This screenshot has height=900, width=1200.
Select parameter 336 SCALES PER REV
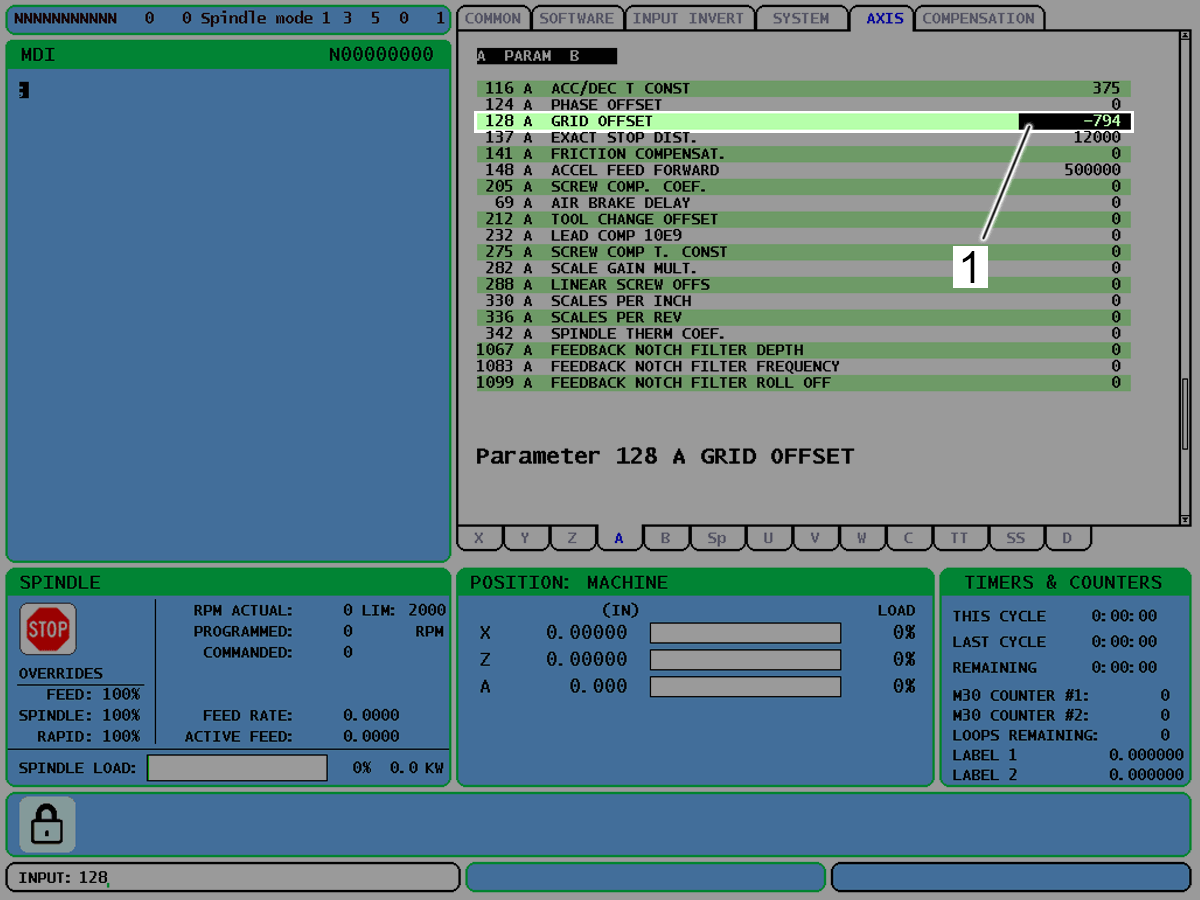click(x=803, y=317)
